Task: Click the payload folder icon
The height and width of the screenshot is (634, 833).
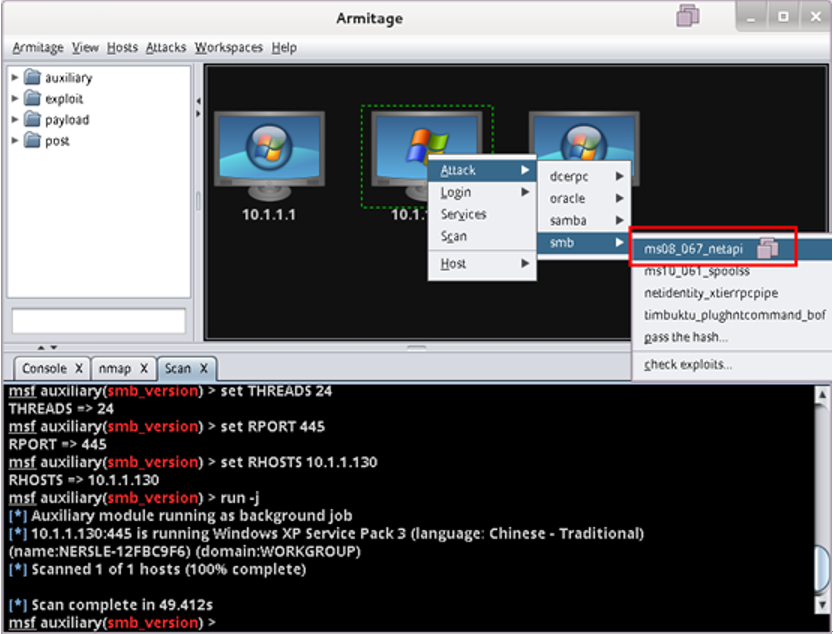Action: [32, 120]
